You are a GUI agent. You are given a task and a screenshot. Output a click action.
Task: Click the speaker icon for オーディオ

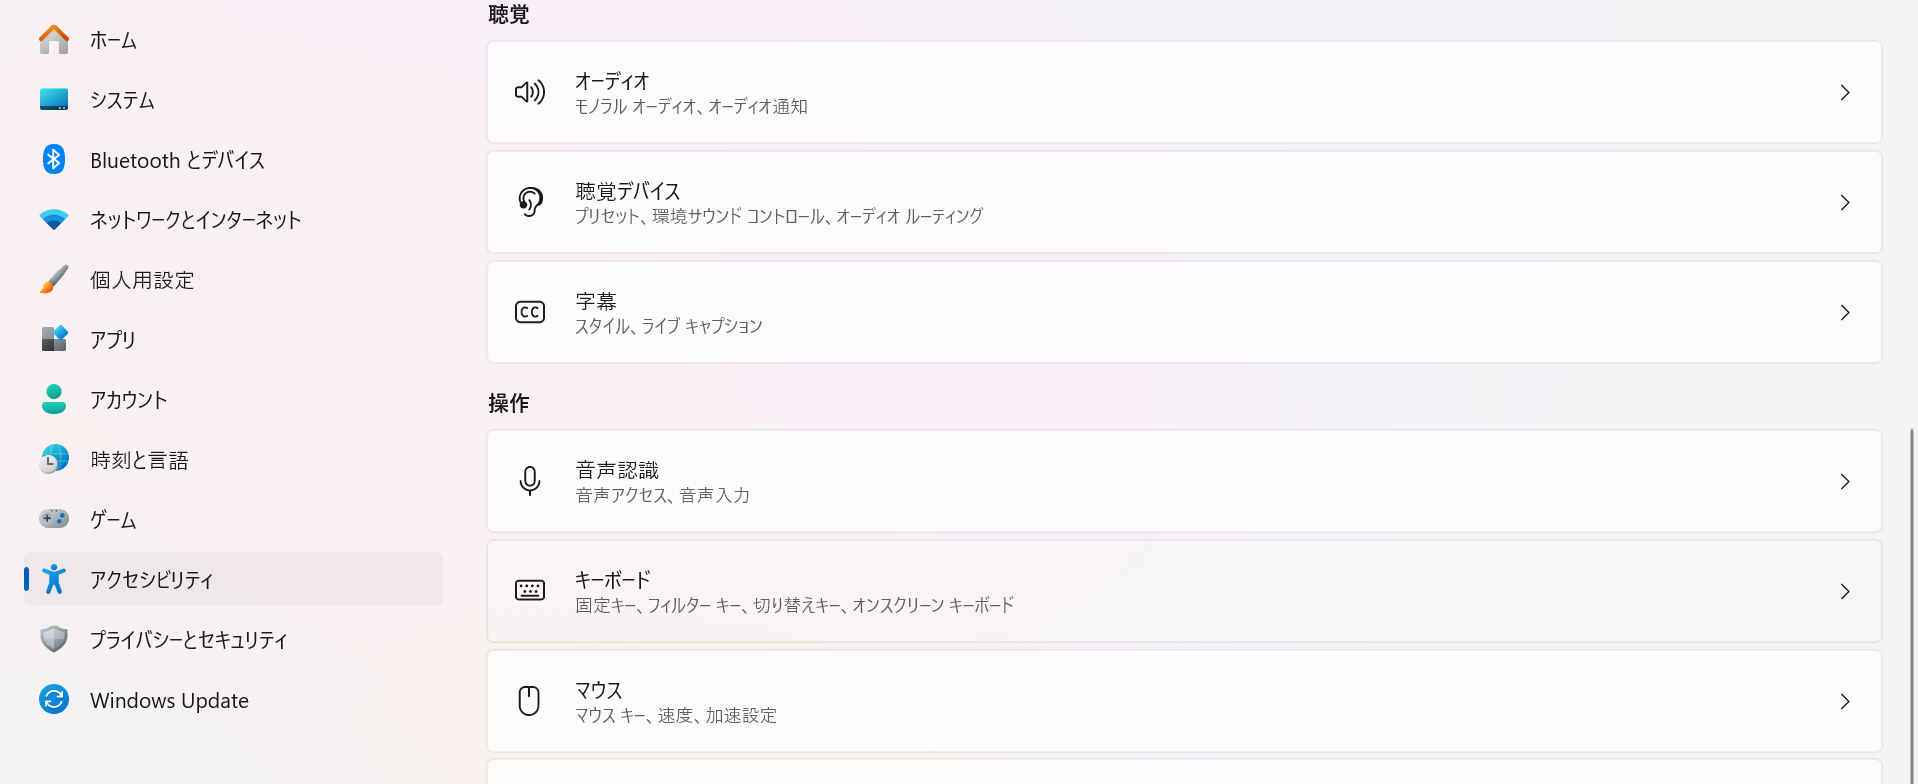tap(530, 93)
